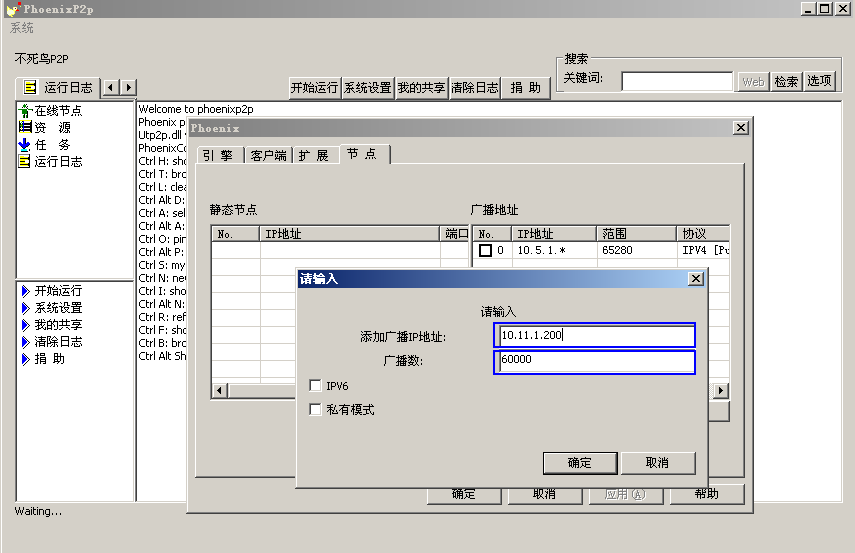855x553 pixels.
Task: Click the 'Welcome to phoenixp2p' log line
Action: click(196, 109)
